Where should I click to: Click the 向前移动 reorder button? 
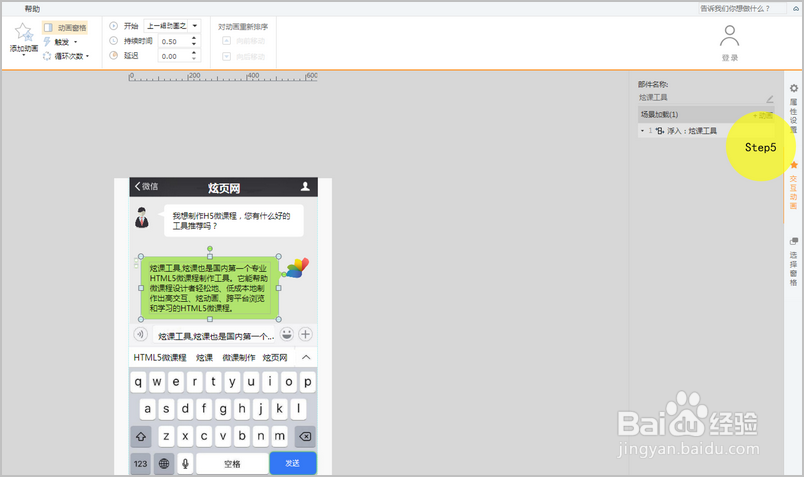244,41
